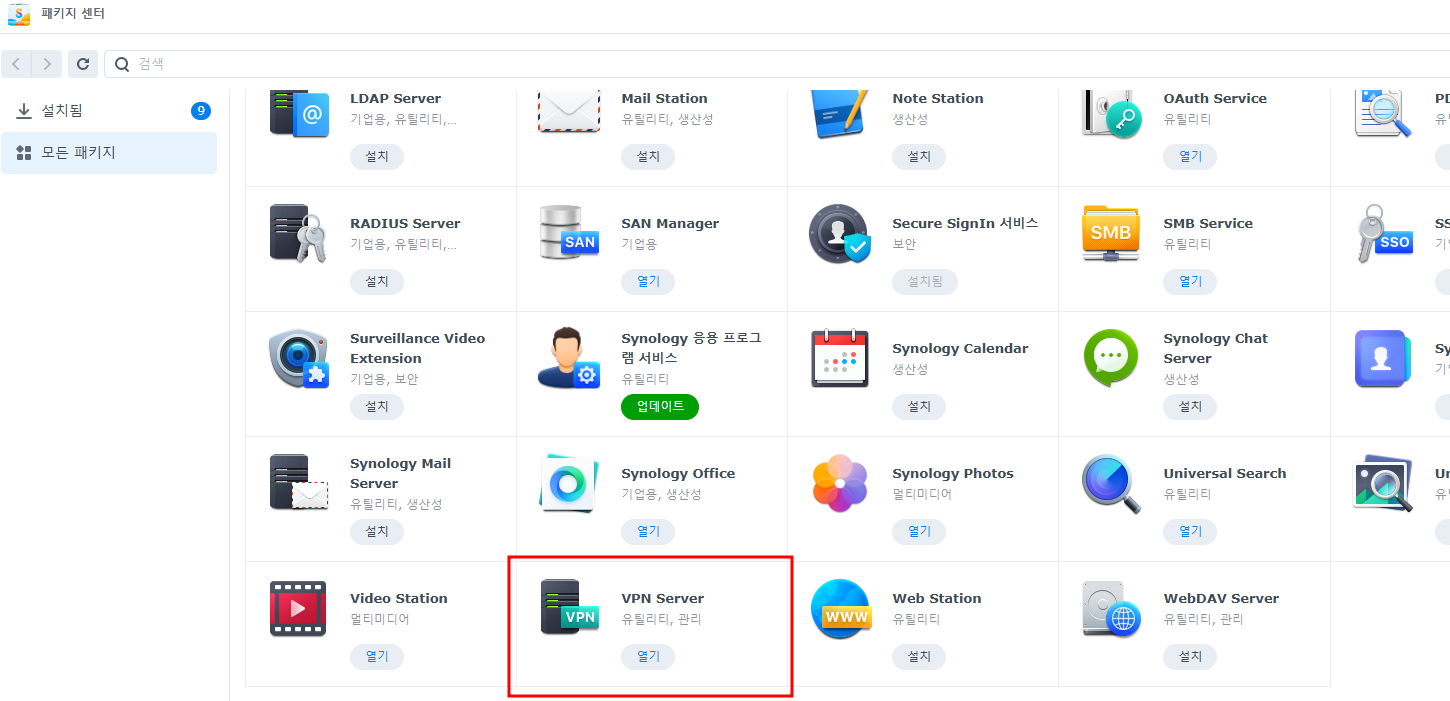The image size is (1450, 701).
Task: Click the Mail Station envelope icon
Action: click(x=569, y=110)
